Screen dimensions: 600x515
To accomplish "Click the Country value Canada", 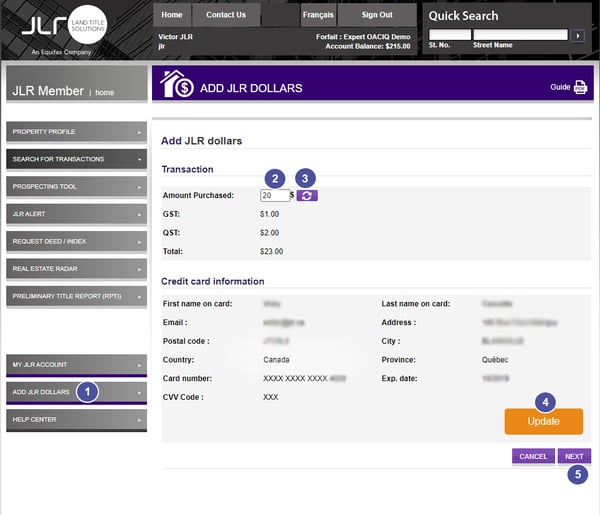I will [276, 360].
